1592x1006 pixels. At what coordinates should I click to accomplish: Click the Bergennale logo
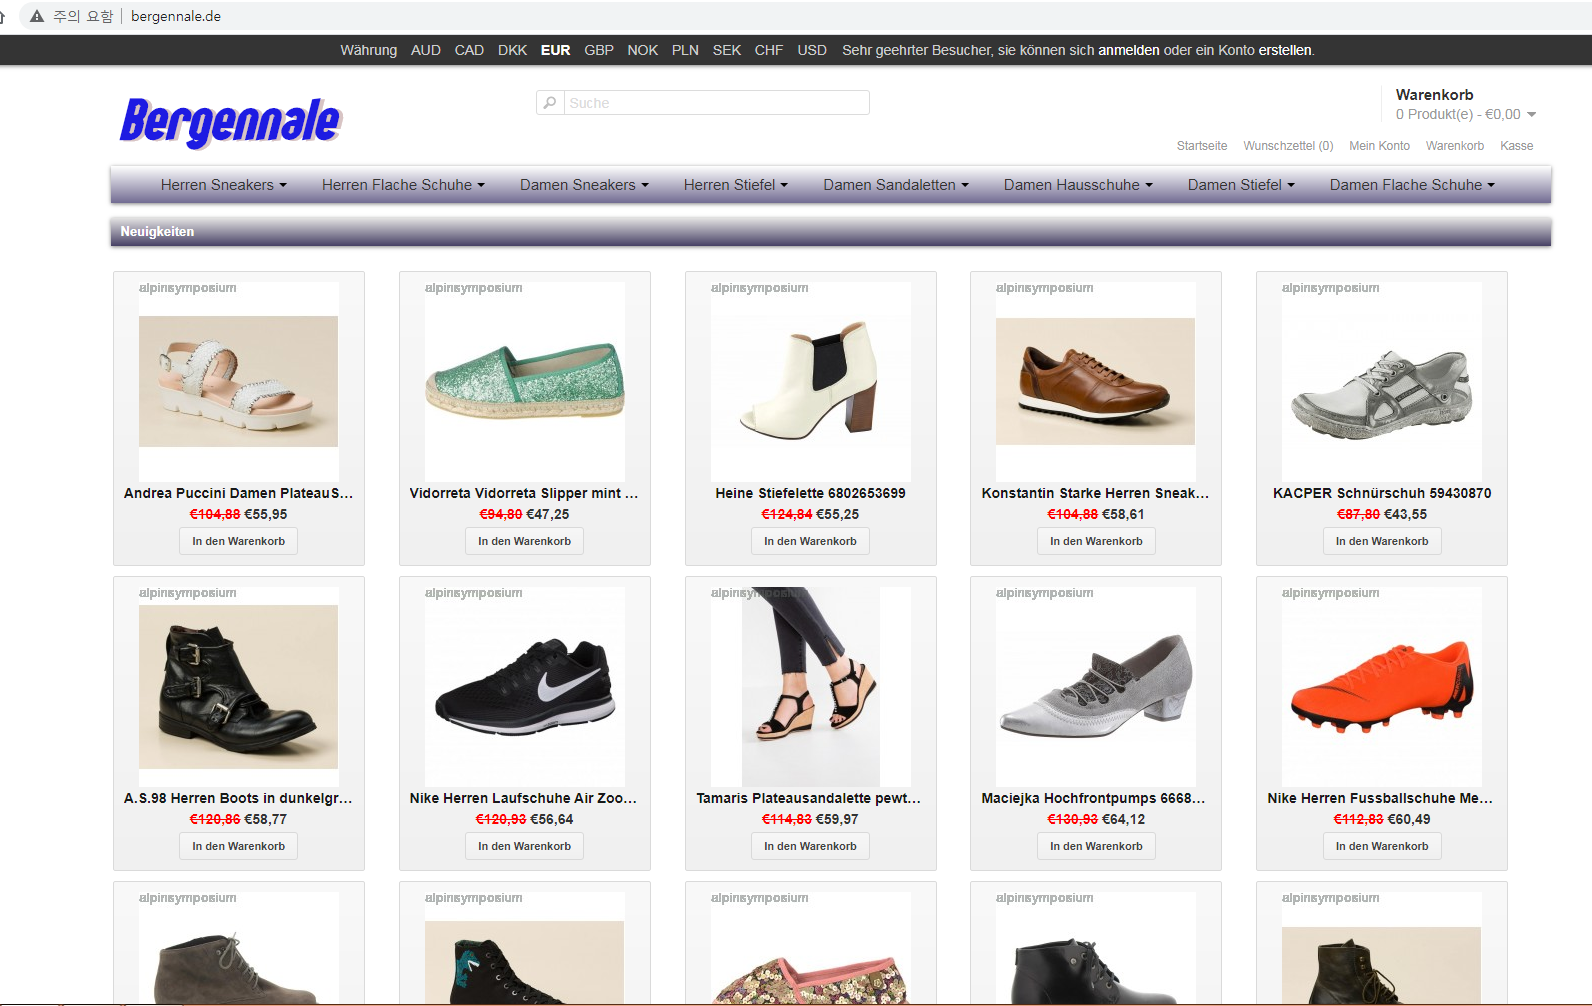(230, 122)
